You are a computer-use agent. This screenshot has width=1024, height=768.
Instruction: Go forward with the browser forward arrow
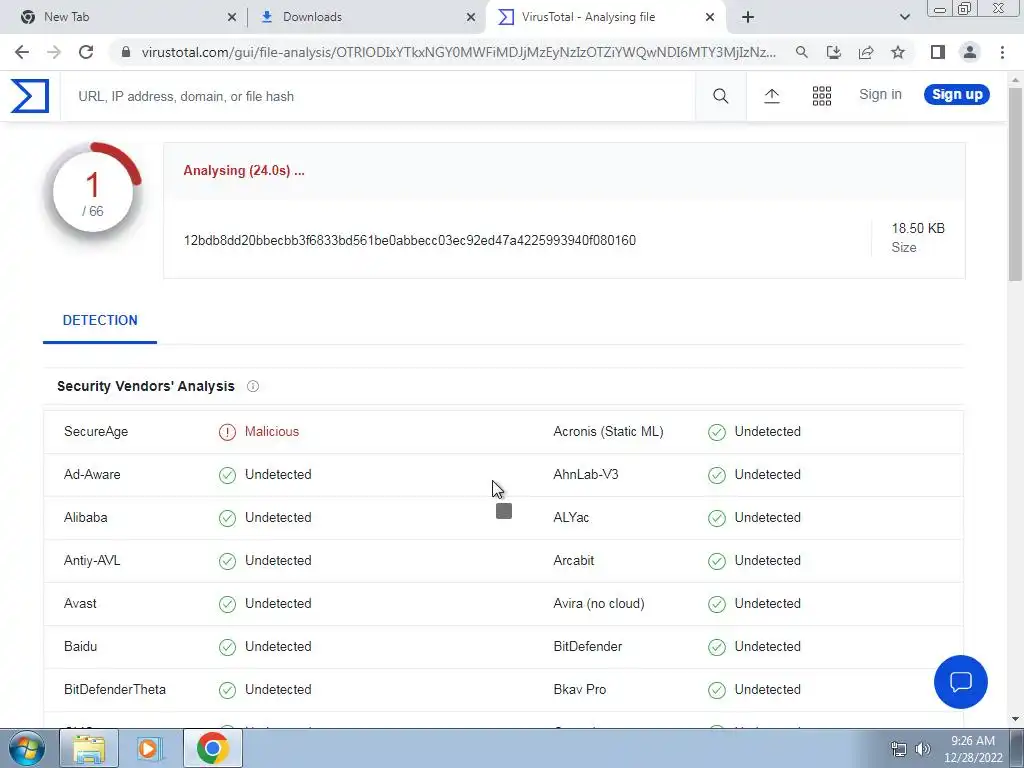(54, 52)
